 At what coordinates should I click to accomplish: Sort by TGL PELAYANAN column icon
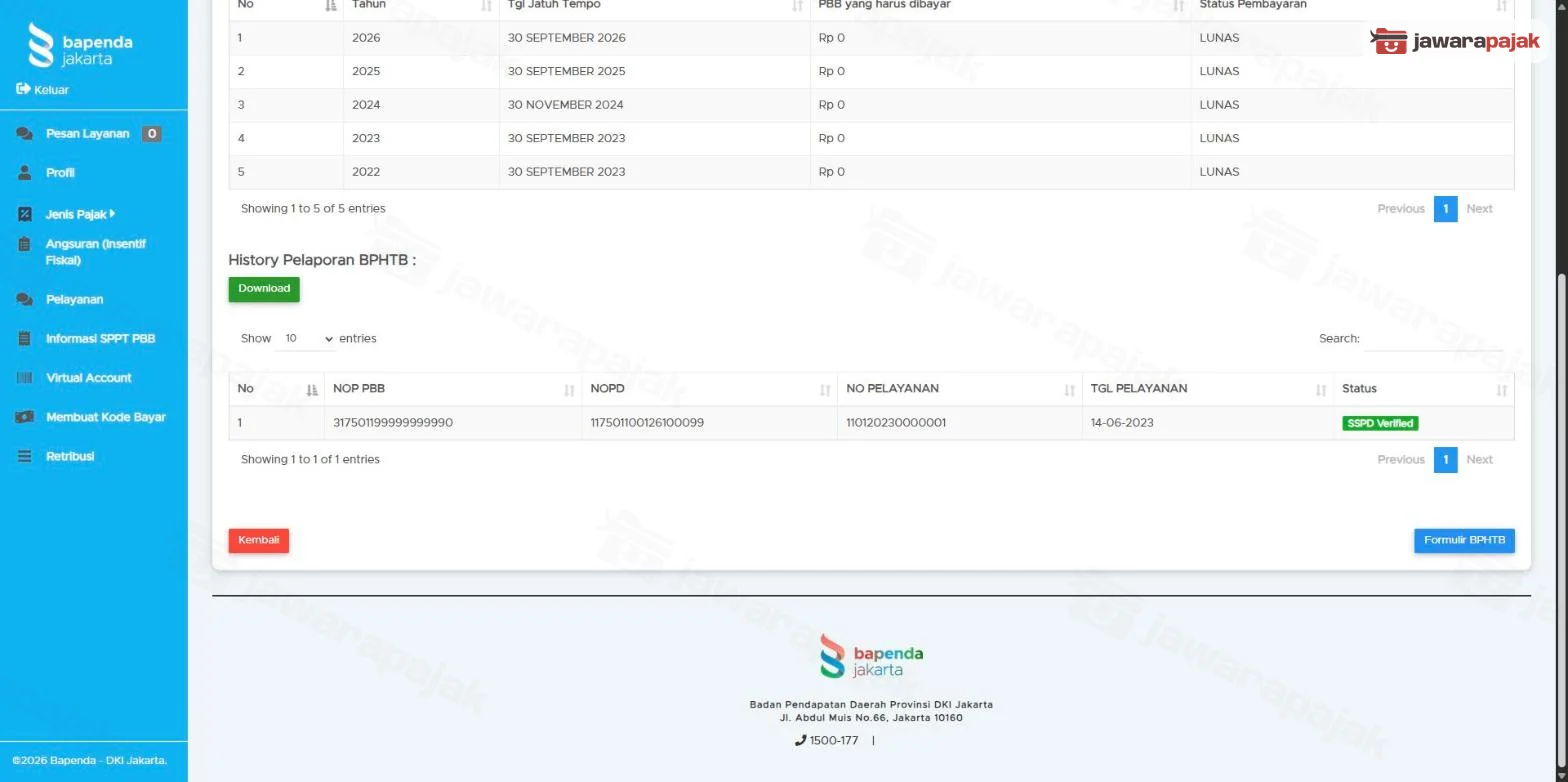pos(1321,390)
